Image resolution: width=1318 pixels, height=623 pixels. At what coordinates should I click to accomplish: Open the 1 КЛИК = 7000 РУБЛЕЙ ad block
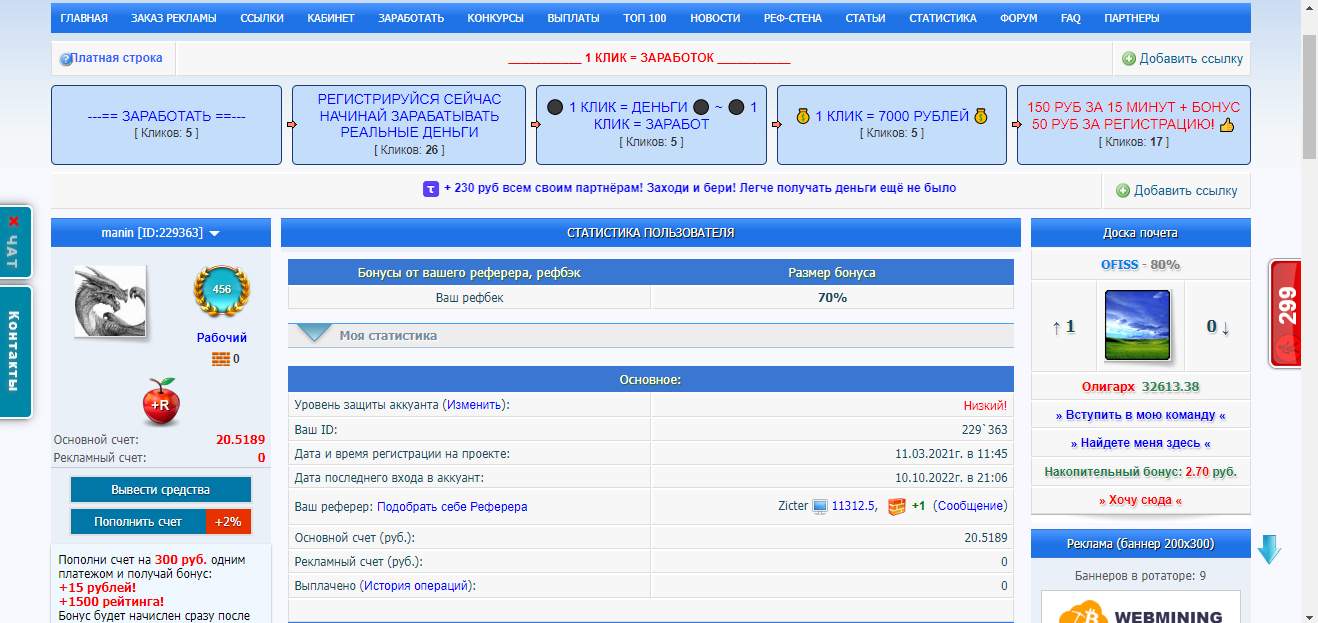(x=892, y=125)
